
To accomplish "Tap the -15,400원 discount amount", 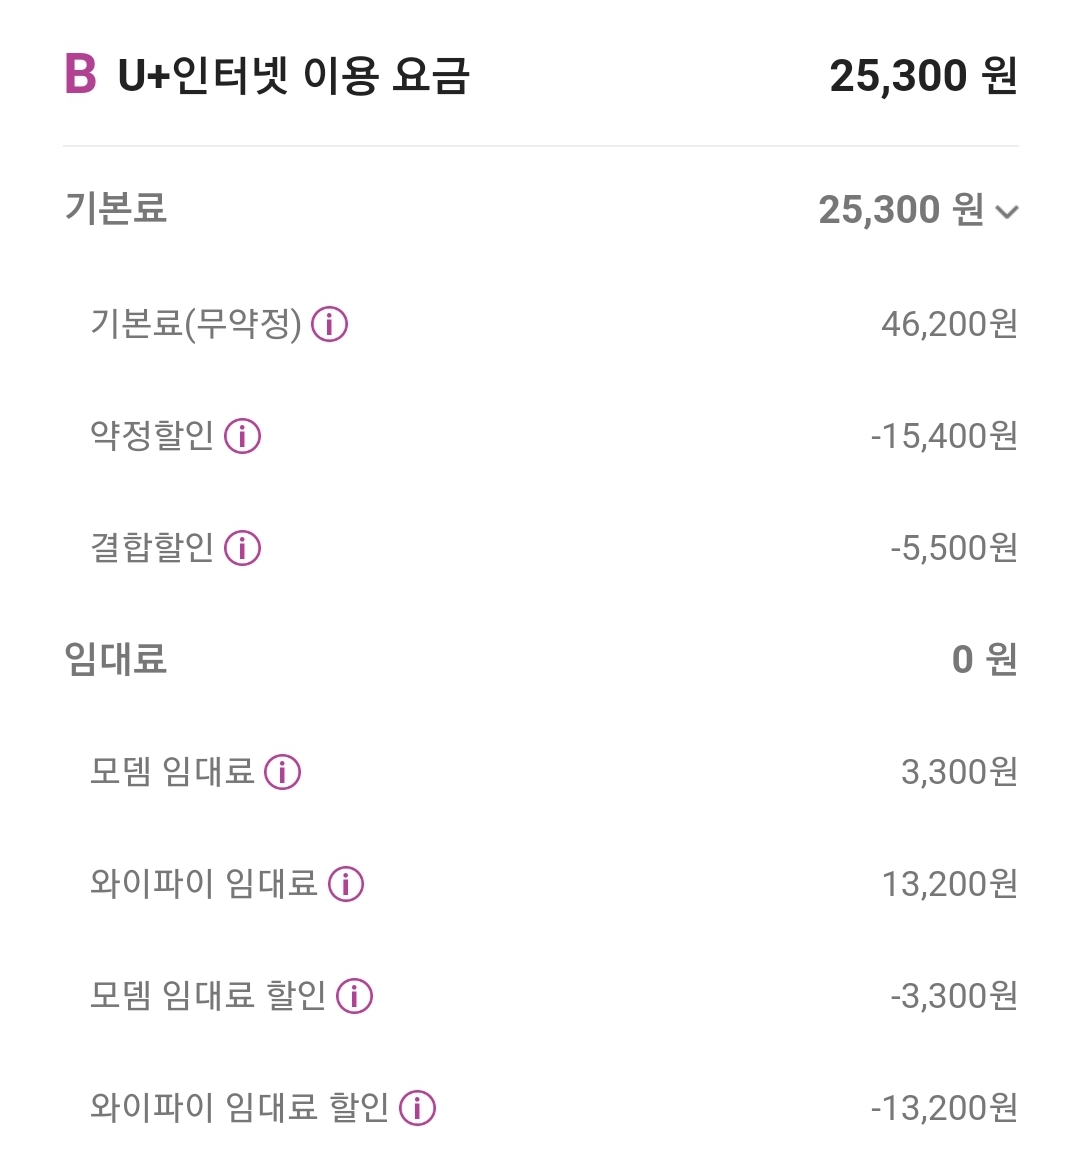I will pos(944,436).
